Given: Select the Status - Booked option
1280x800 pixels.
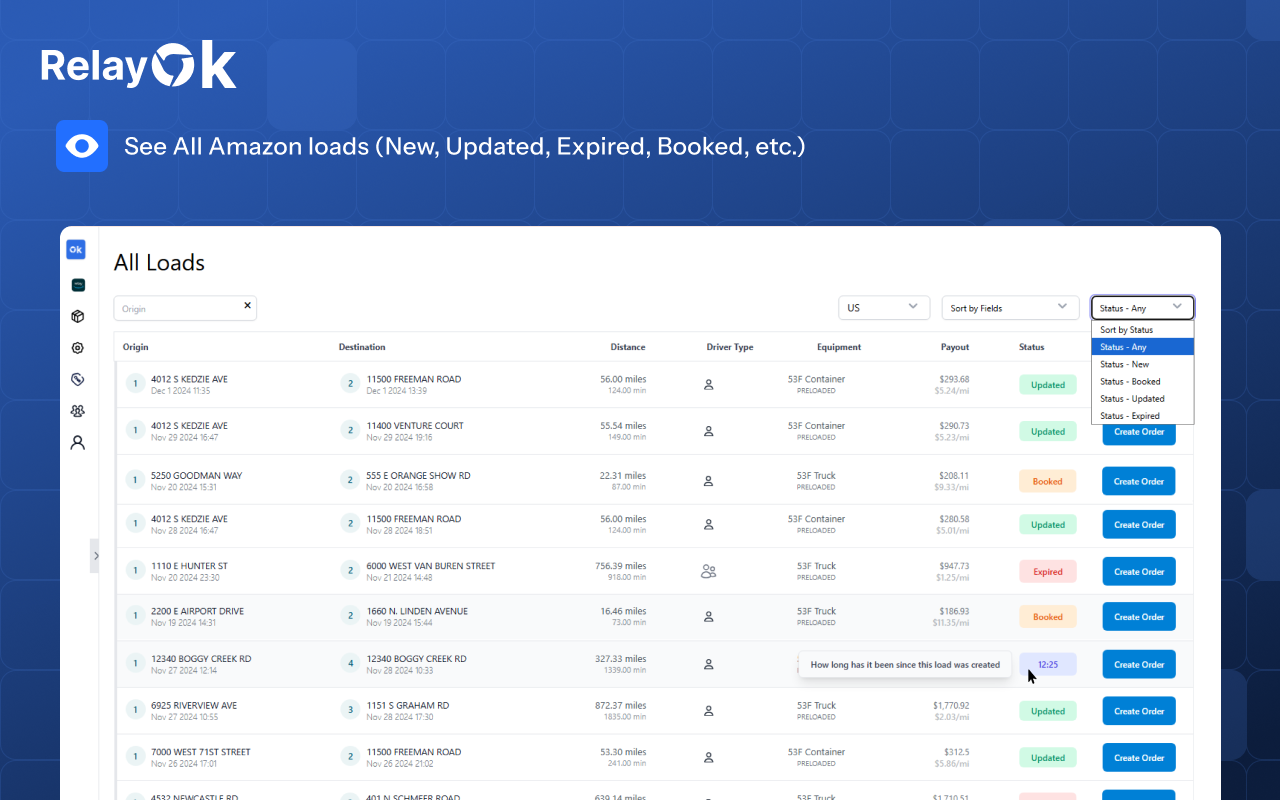Looking at the screenshot, I should (x=1142, y=381).
